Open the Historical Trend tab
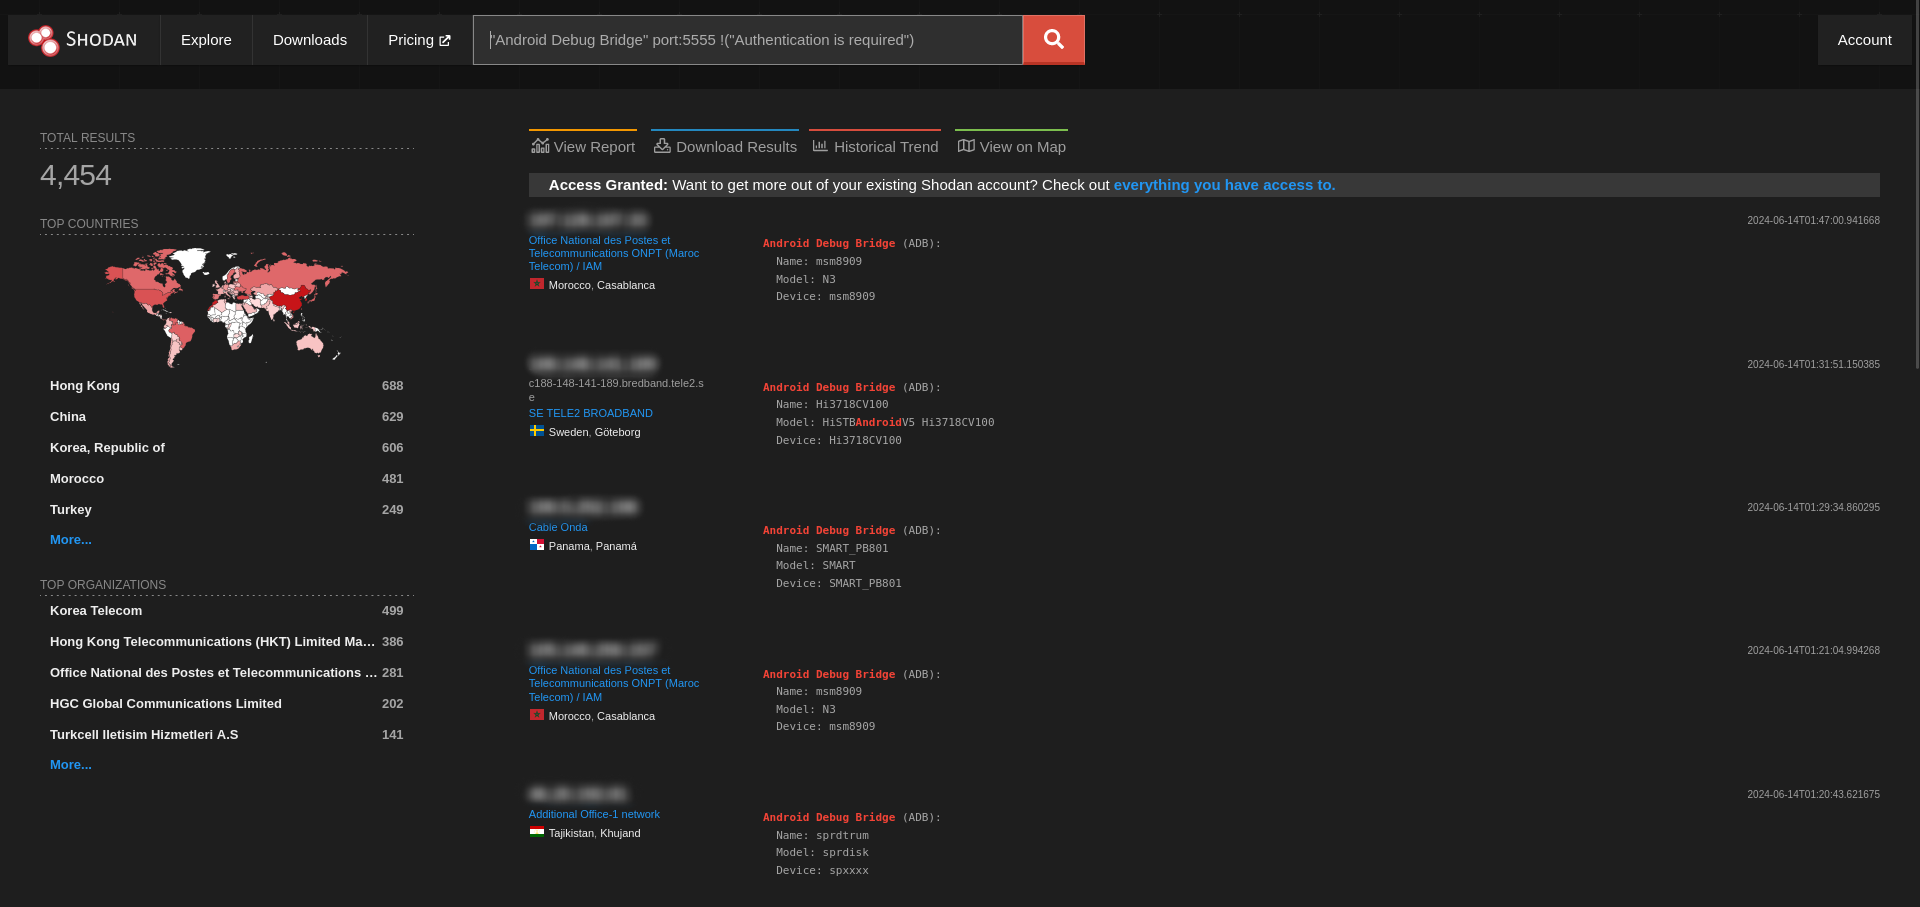The image size is (1920, 907). (x=875, y=146)
